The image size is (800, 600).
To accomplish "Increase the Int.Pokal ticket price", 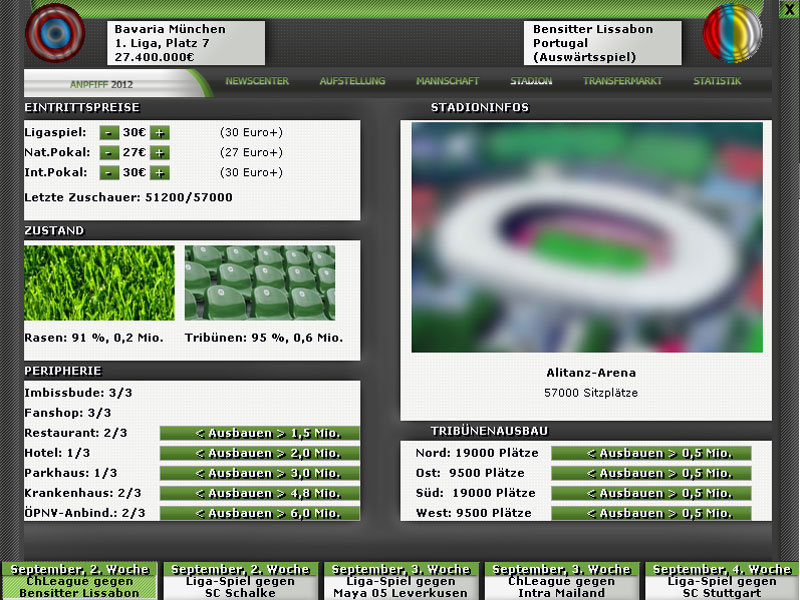I will coord(160,172).
